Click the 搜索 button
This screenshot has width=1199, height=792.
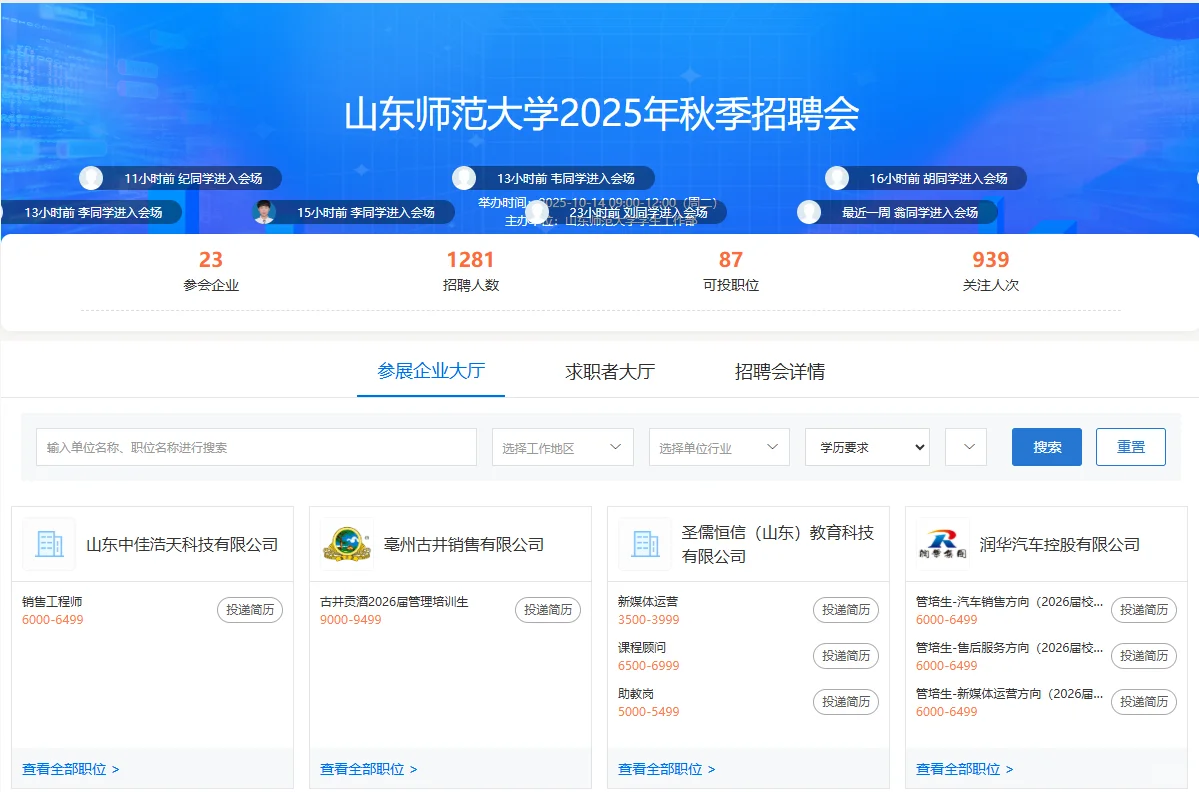[x=1047, y=447]
